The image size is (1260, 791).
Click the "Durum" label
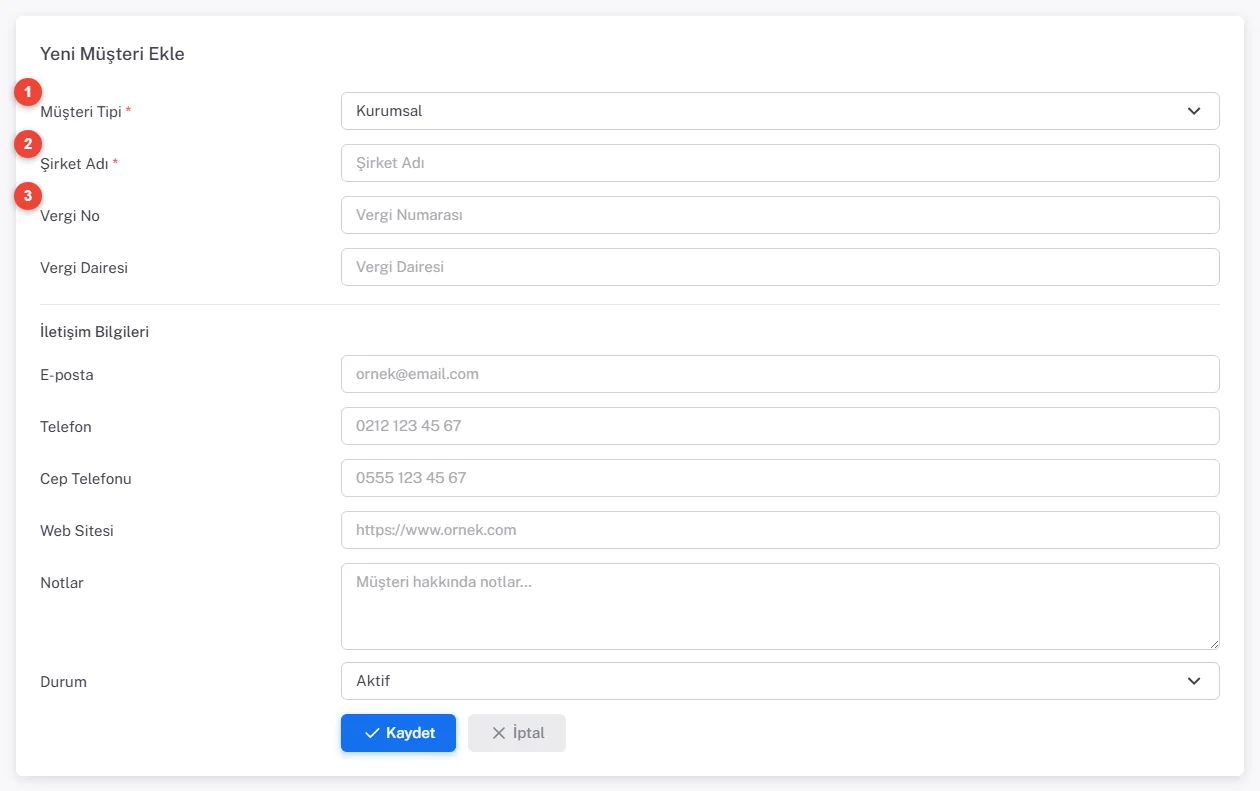(x=63, y=682)
